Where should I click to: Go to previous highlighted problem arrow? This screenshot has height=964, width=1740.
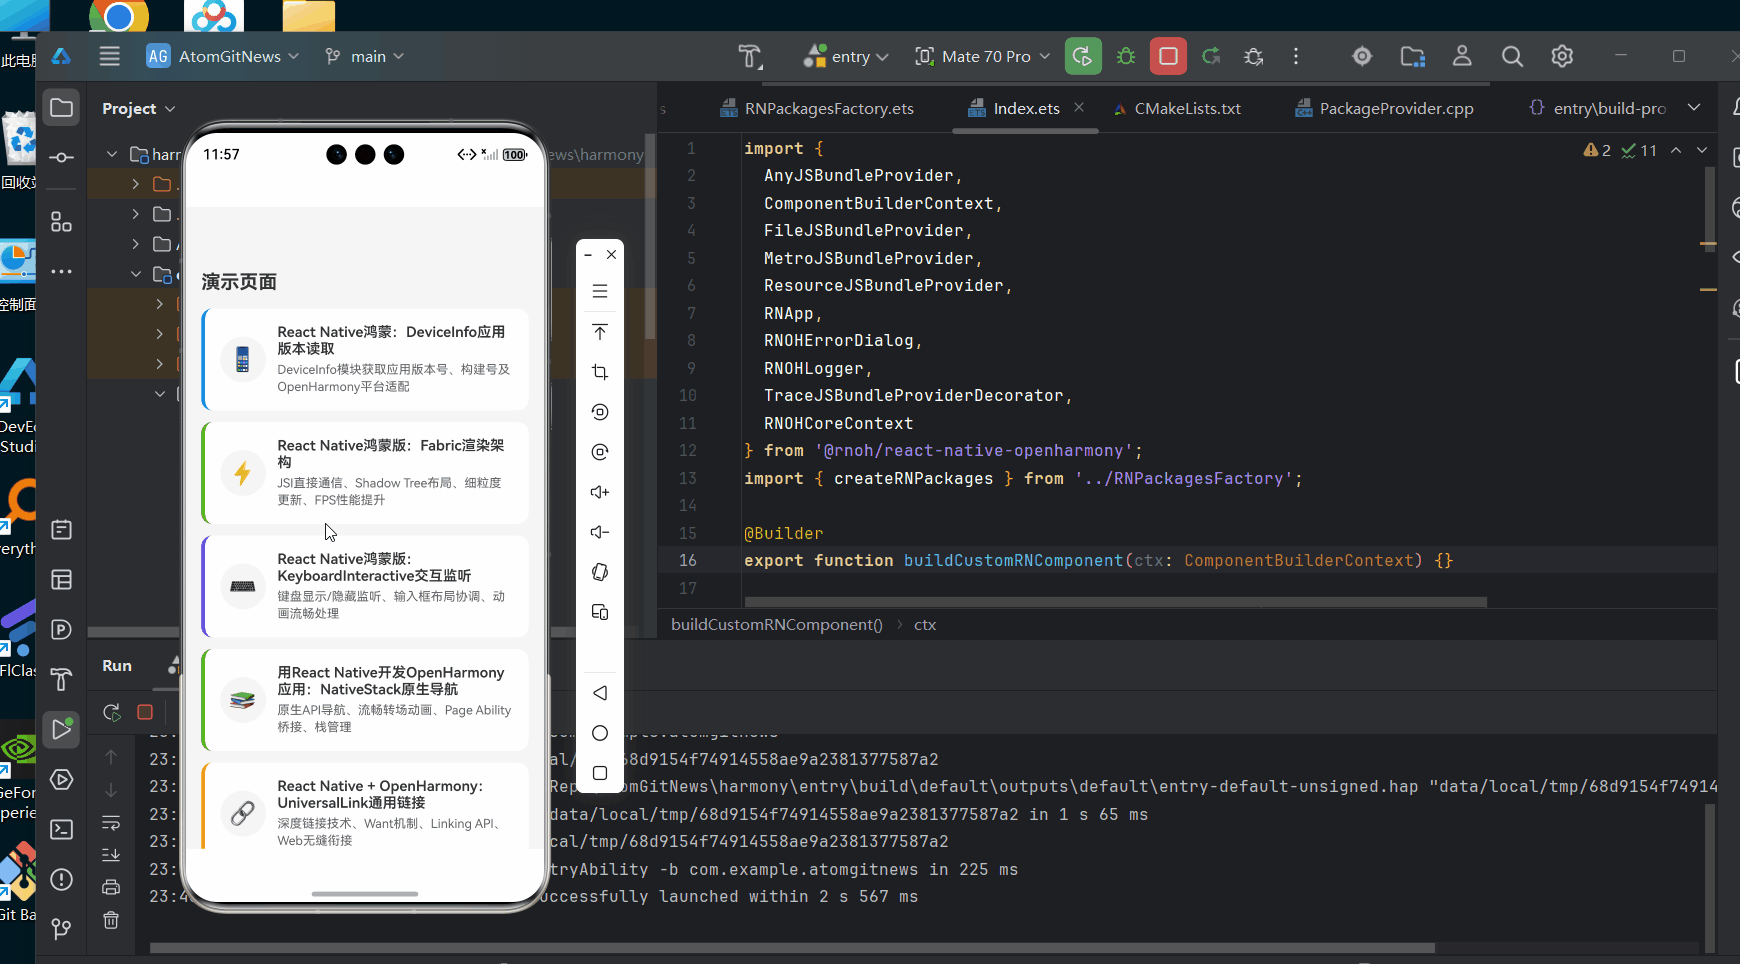coord(1676,150)
